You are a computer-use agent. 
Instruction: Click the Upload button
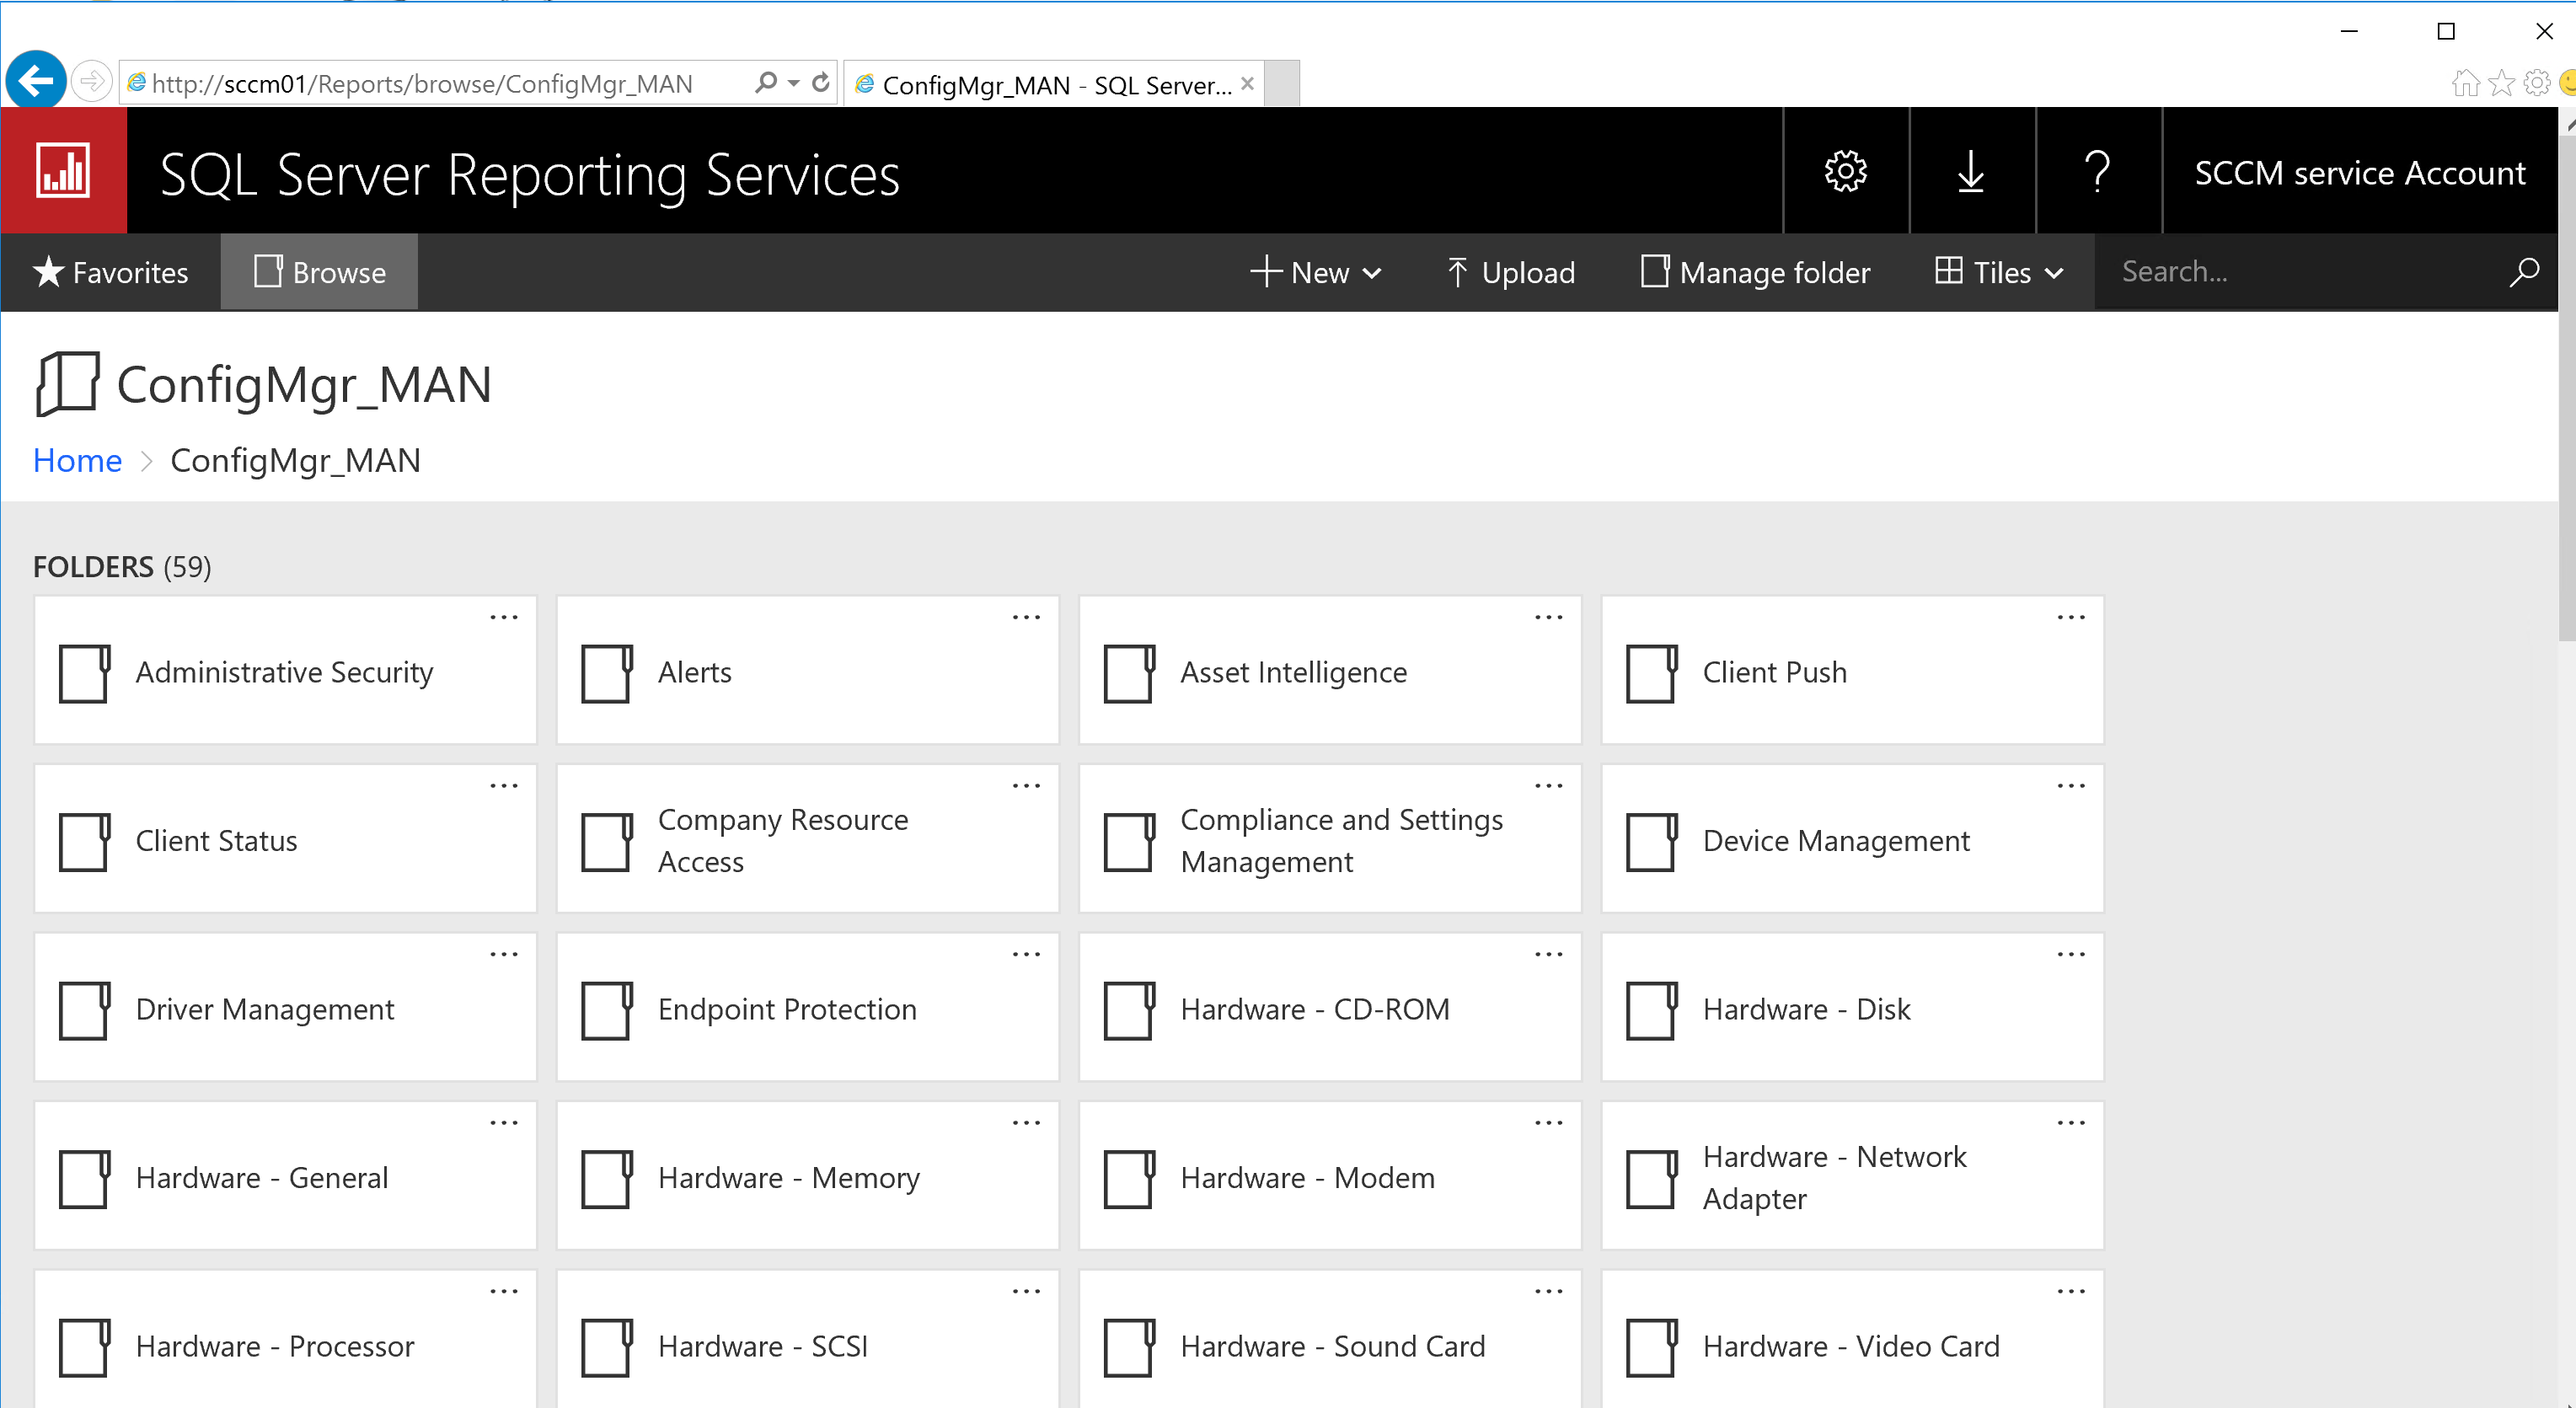(x=1510, y=272)
